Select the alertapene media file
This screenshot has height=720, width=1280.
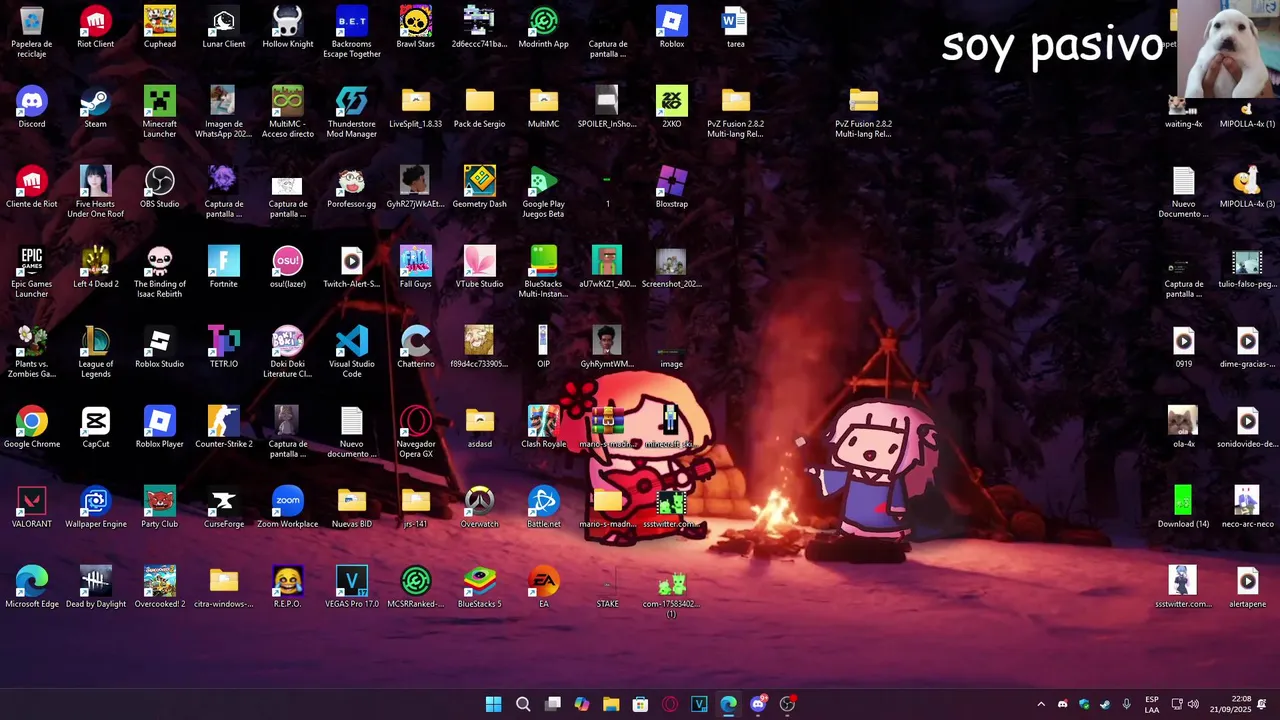pyautogui.click(x=1248, y=587)
